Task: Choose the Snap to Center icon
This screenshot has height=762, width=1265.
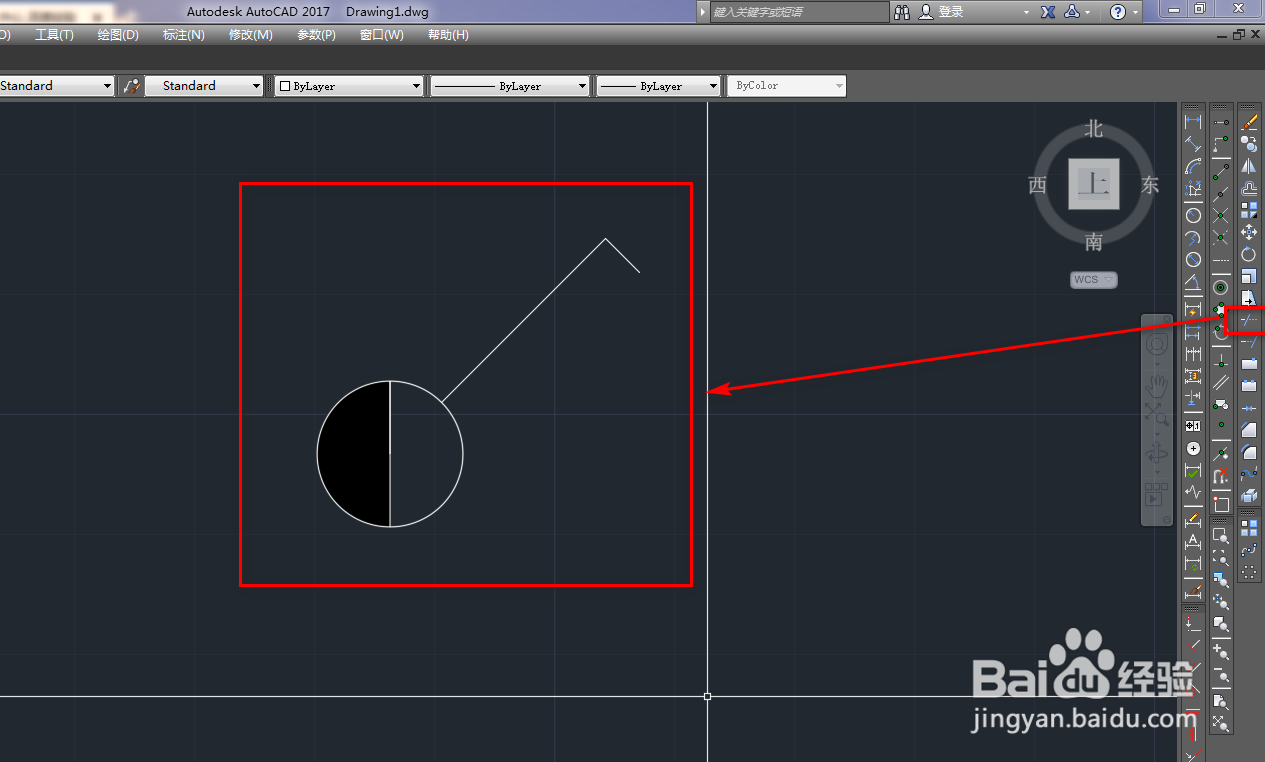Action: point(1221,287)
